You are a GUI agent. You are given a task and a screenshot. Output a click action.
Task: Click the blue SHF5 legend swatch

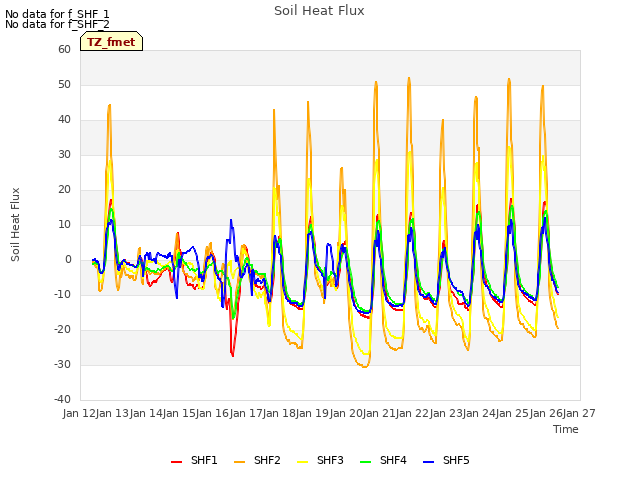tap(429, 462)
